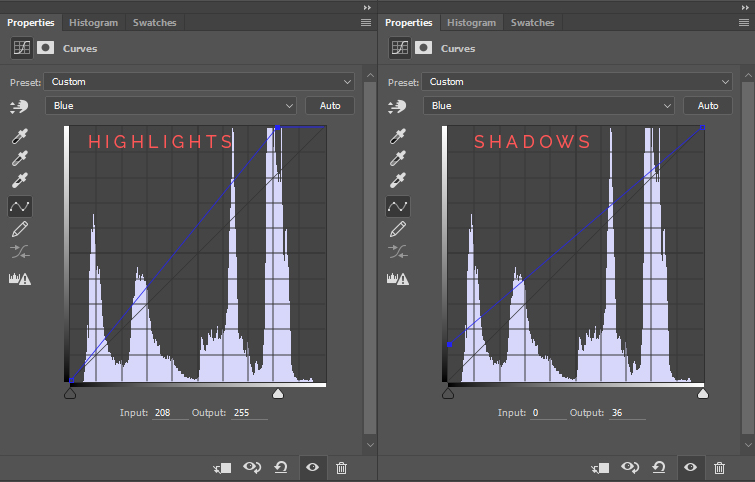Open the Preset Custom dropdown in left panel

pos(199,82)
